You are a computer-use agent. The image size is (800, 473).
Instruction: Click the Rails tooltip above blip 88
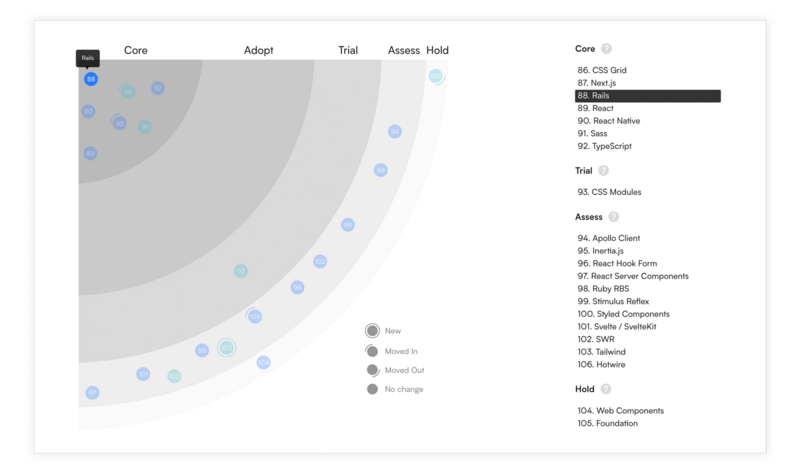click(x=88, y=58)
